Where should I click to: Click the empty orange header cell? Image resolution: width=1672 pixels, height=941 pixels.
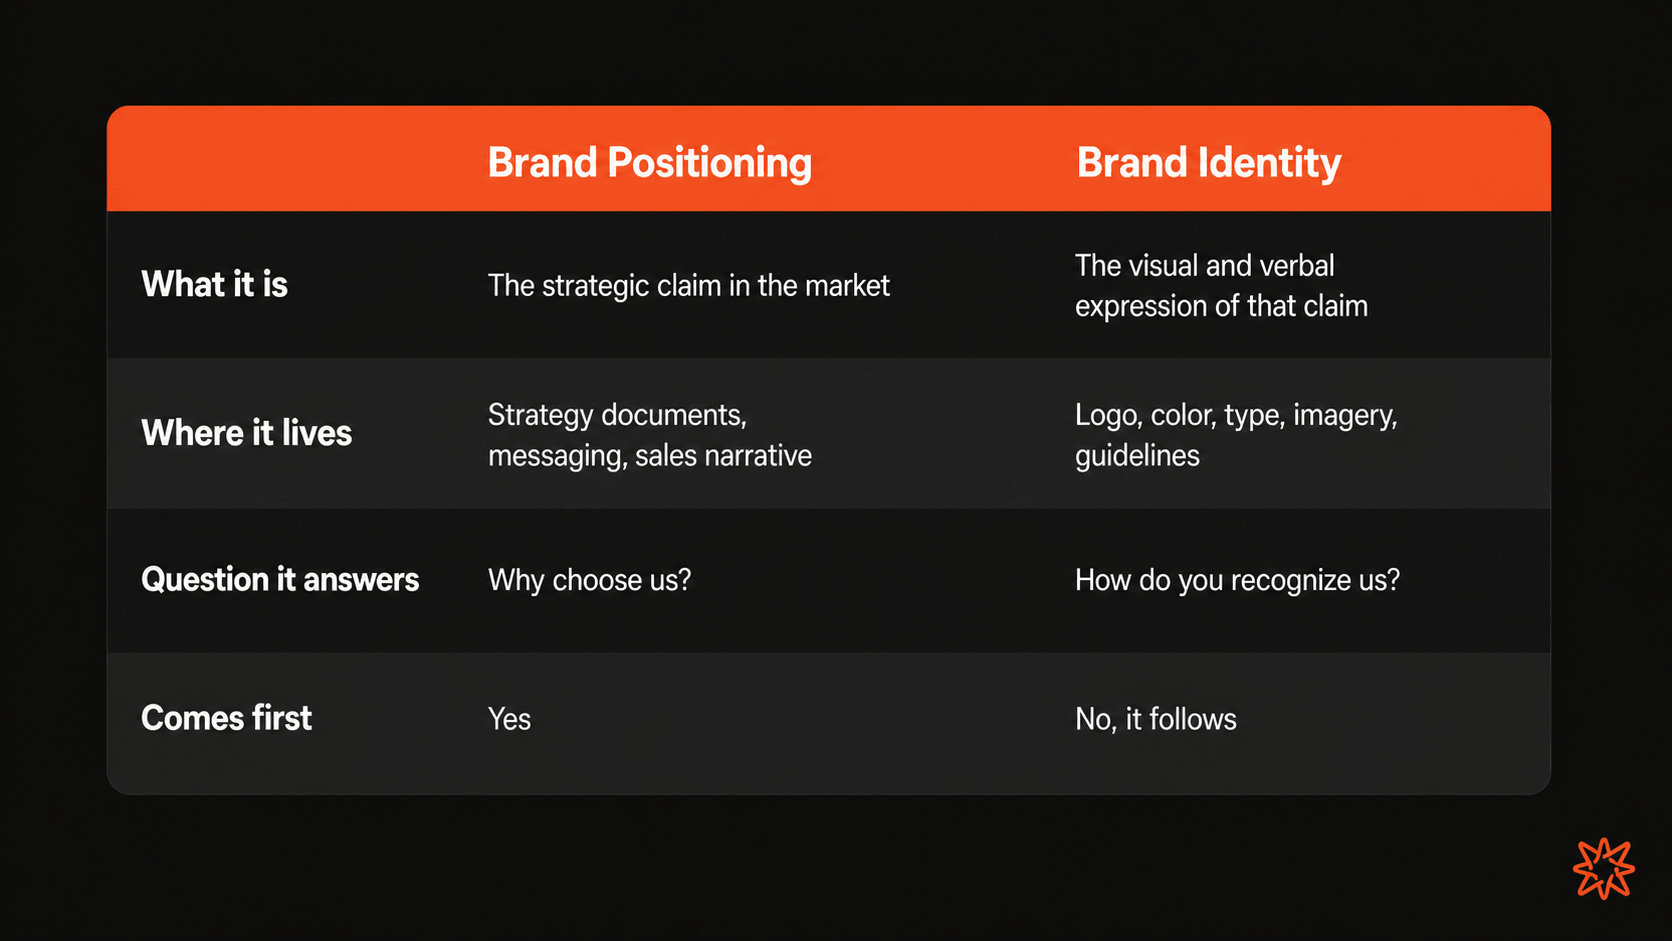tap(280, 159)
